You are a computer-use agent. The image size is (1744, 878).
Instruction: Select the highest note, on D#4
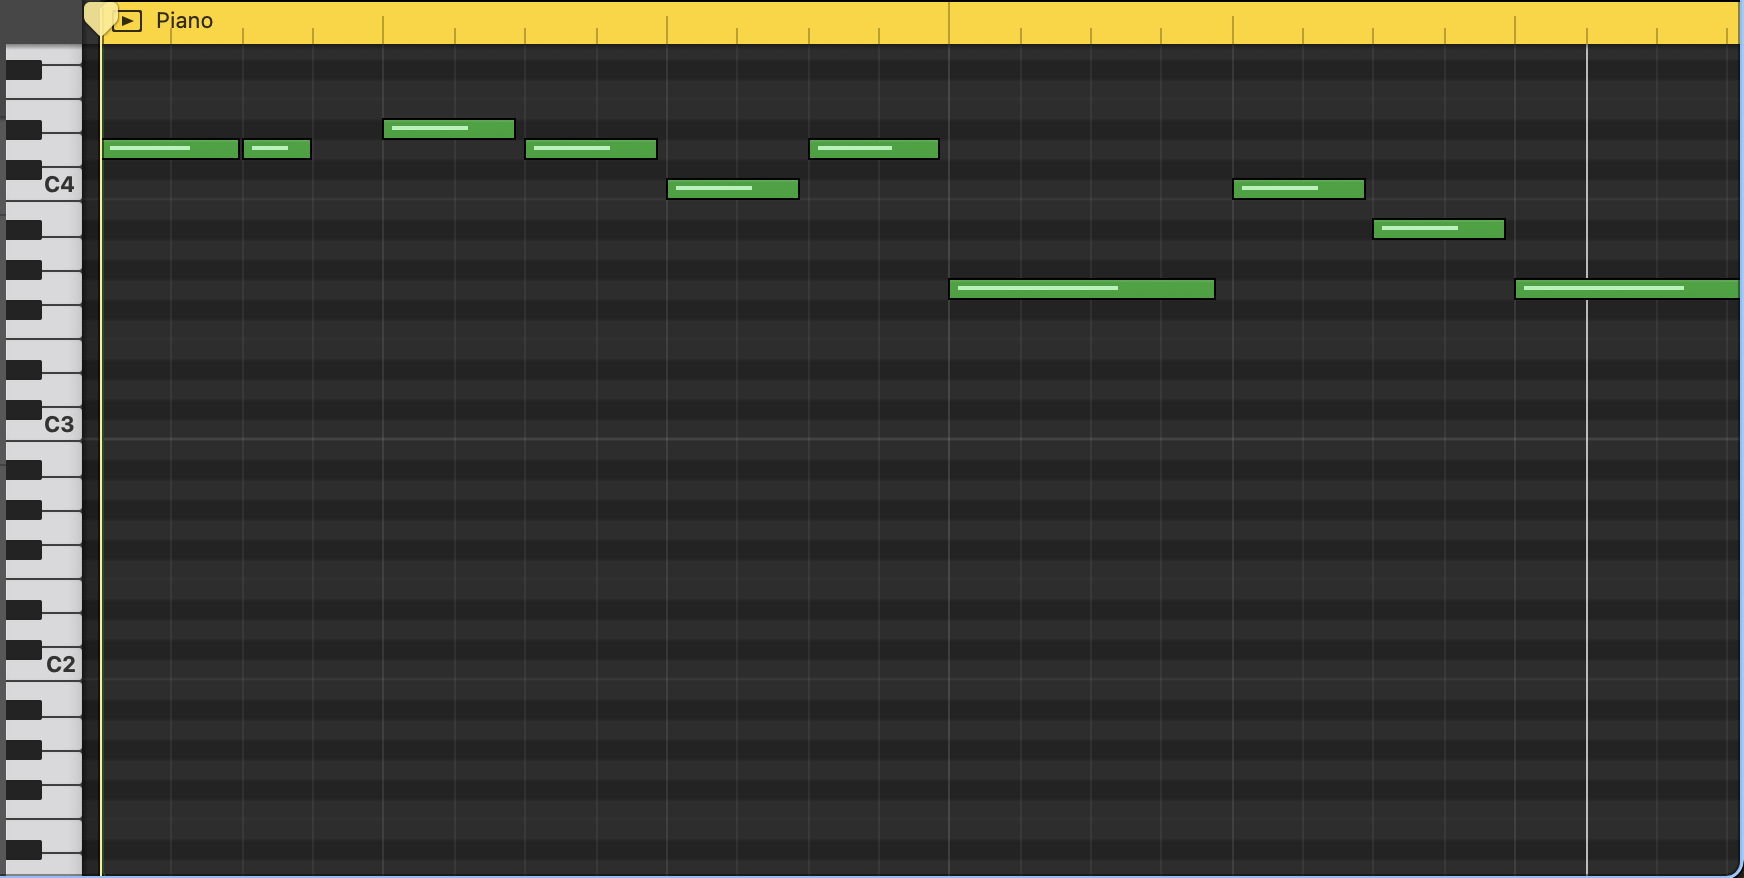coord(448,129)
